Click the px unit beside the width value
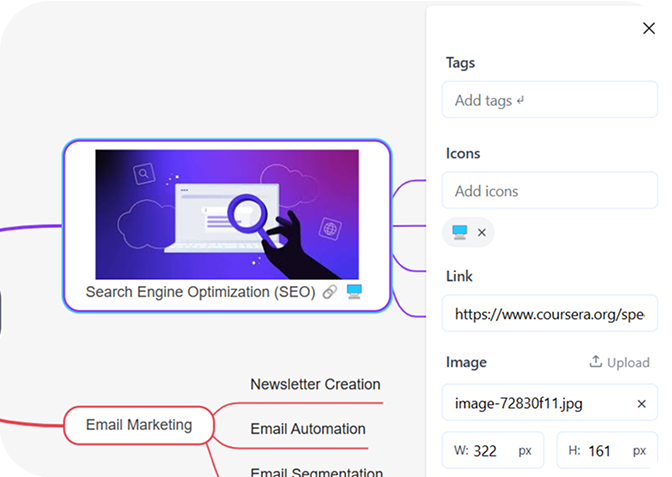The width and height of the screenshot is (672, 477). pos(525,451)
